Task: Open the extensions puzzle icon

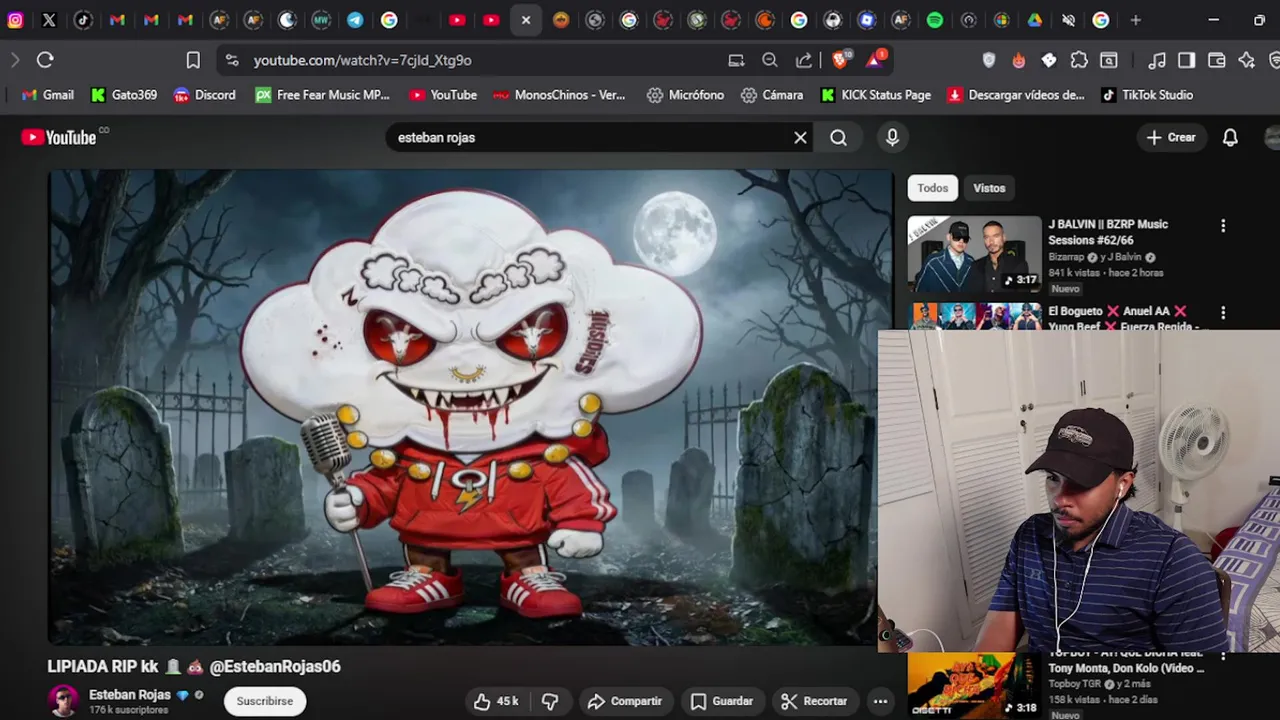Action: coord(1079,60)
